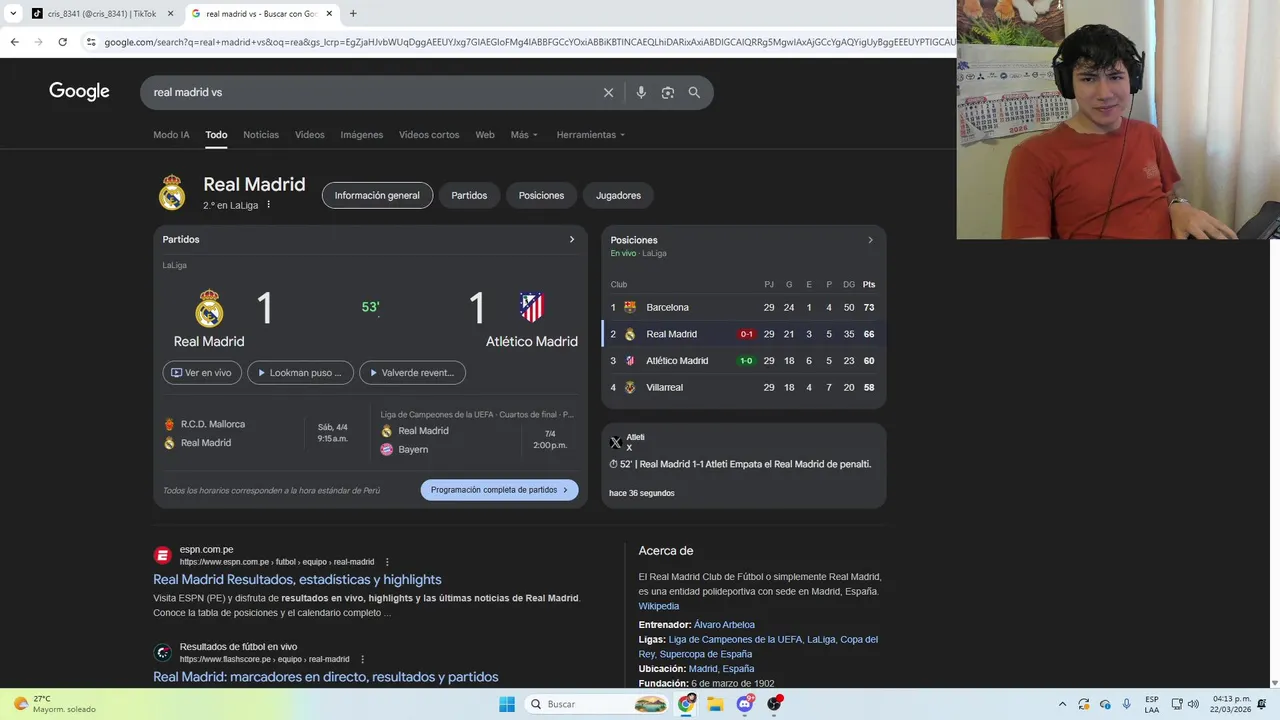
Task: Show hidden system tray icons
Action: coord(1063,704)
